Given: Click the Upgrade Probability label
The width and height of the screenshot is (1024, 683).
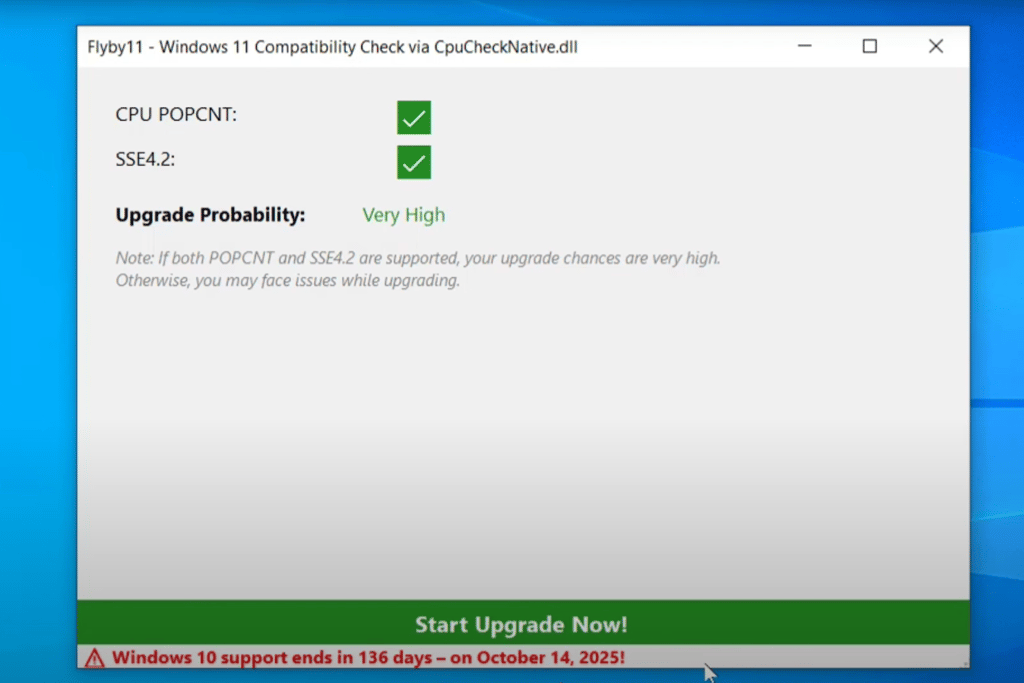Looking at the screenshot, I should coord(210,215).
